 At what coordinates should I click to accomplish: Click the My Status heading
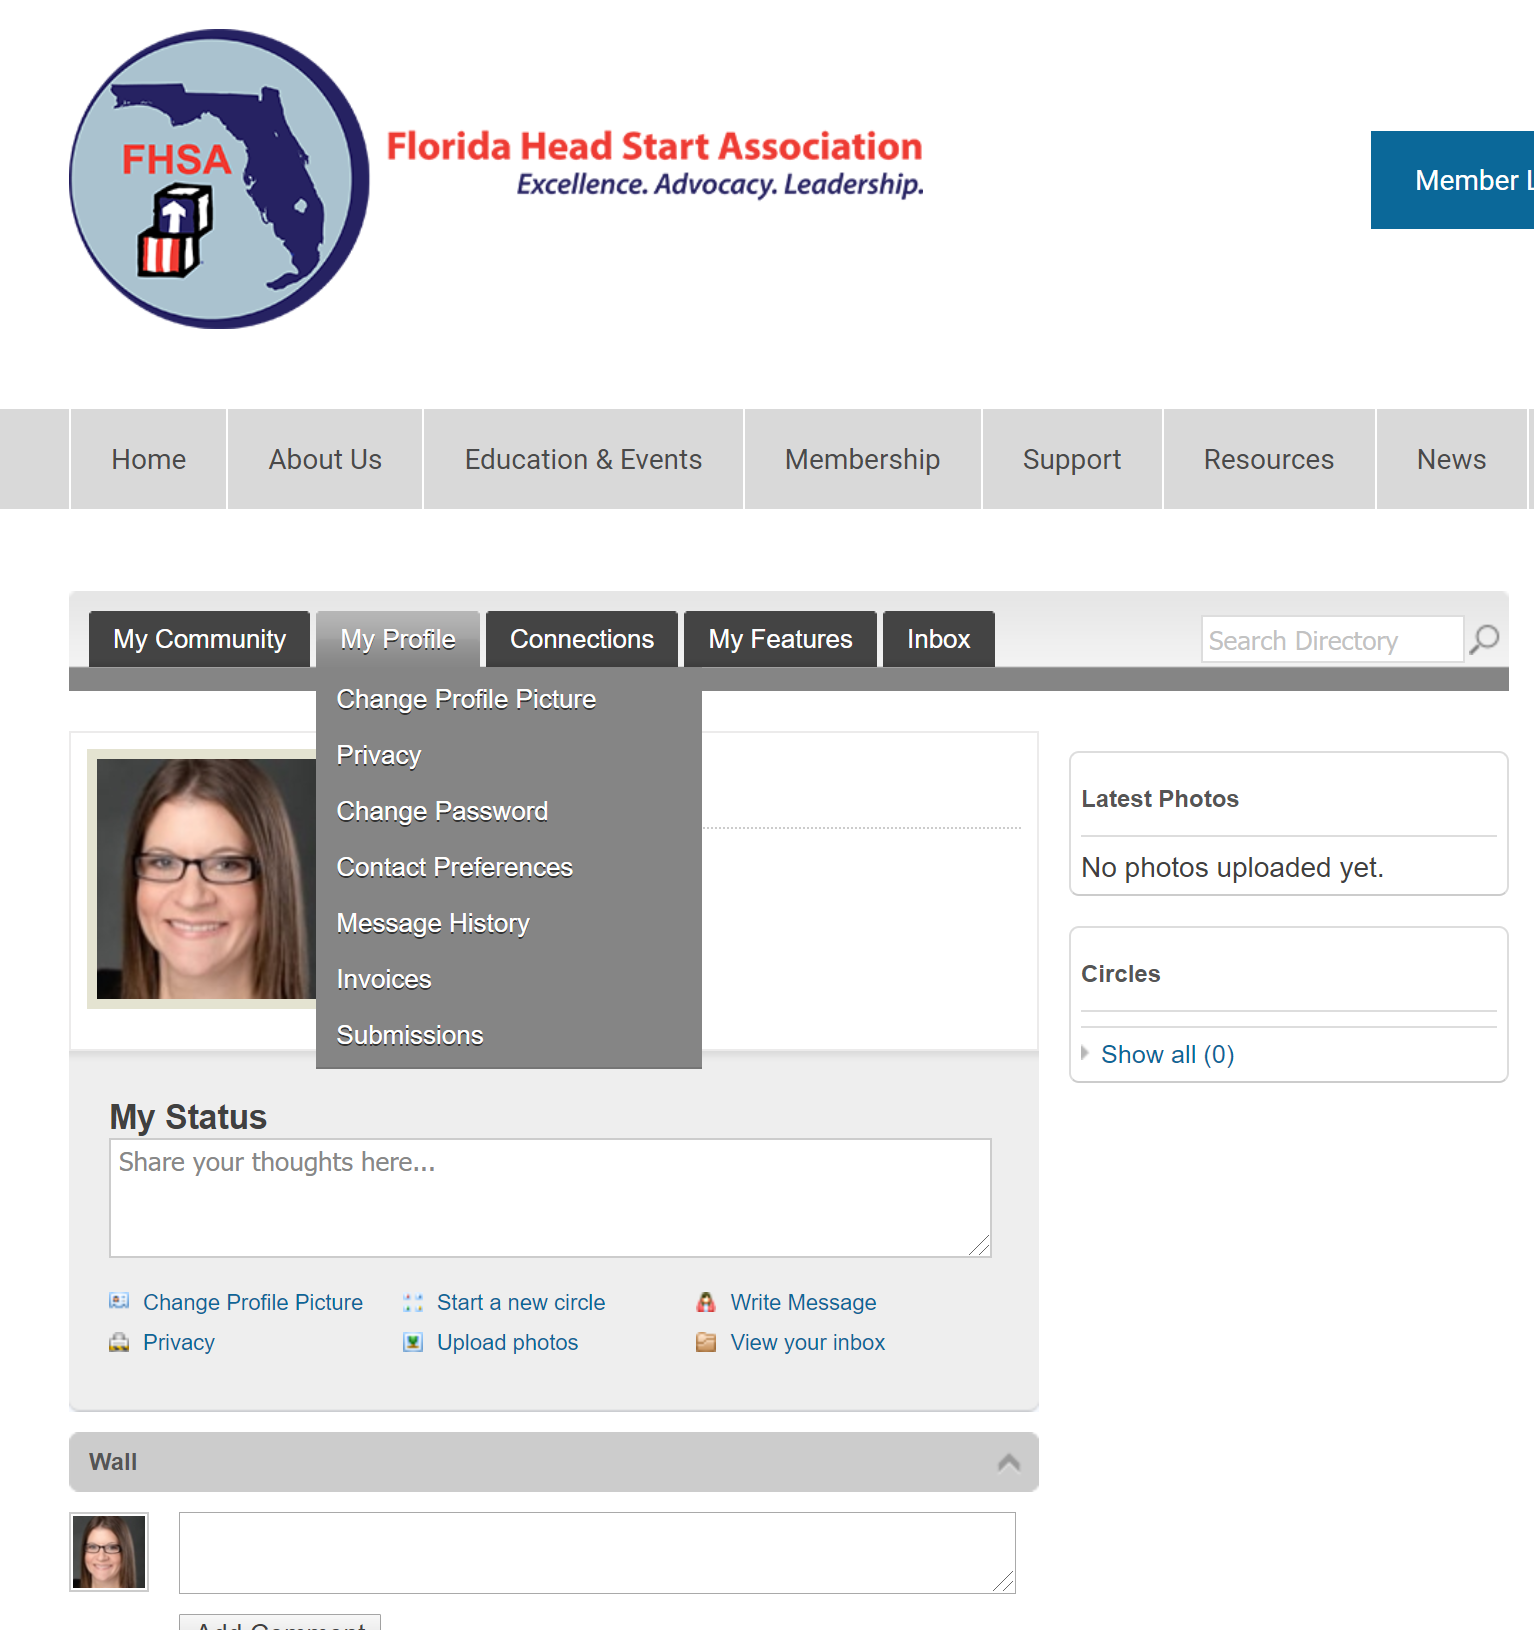188,1117
